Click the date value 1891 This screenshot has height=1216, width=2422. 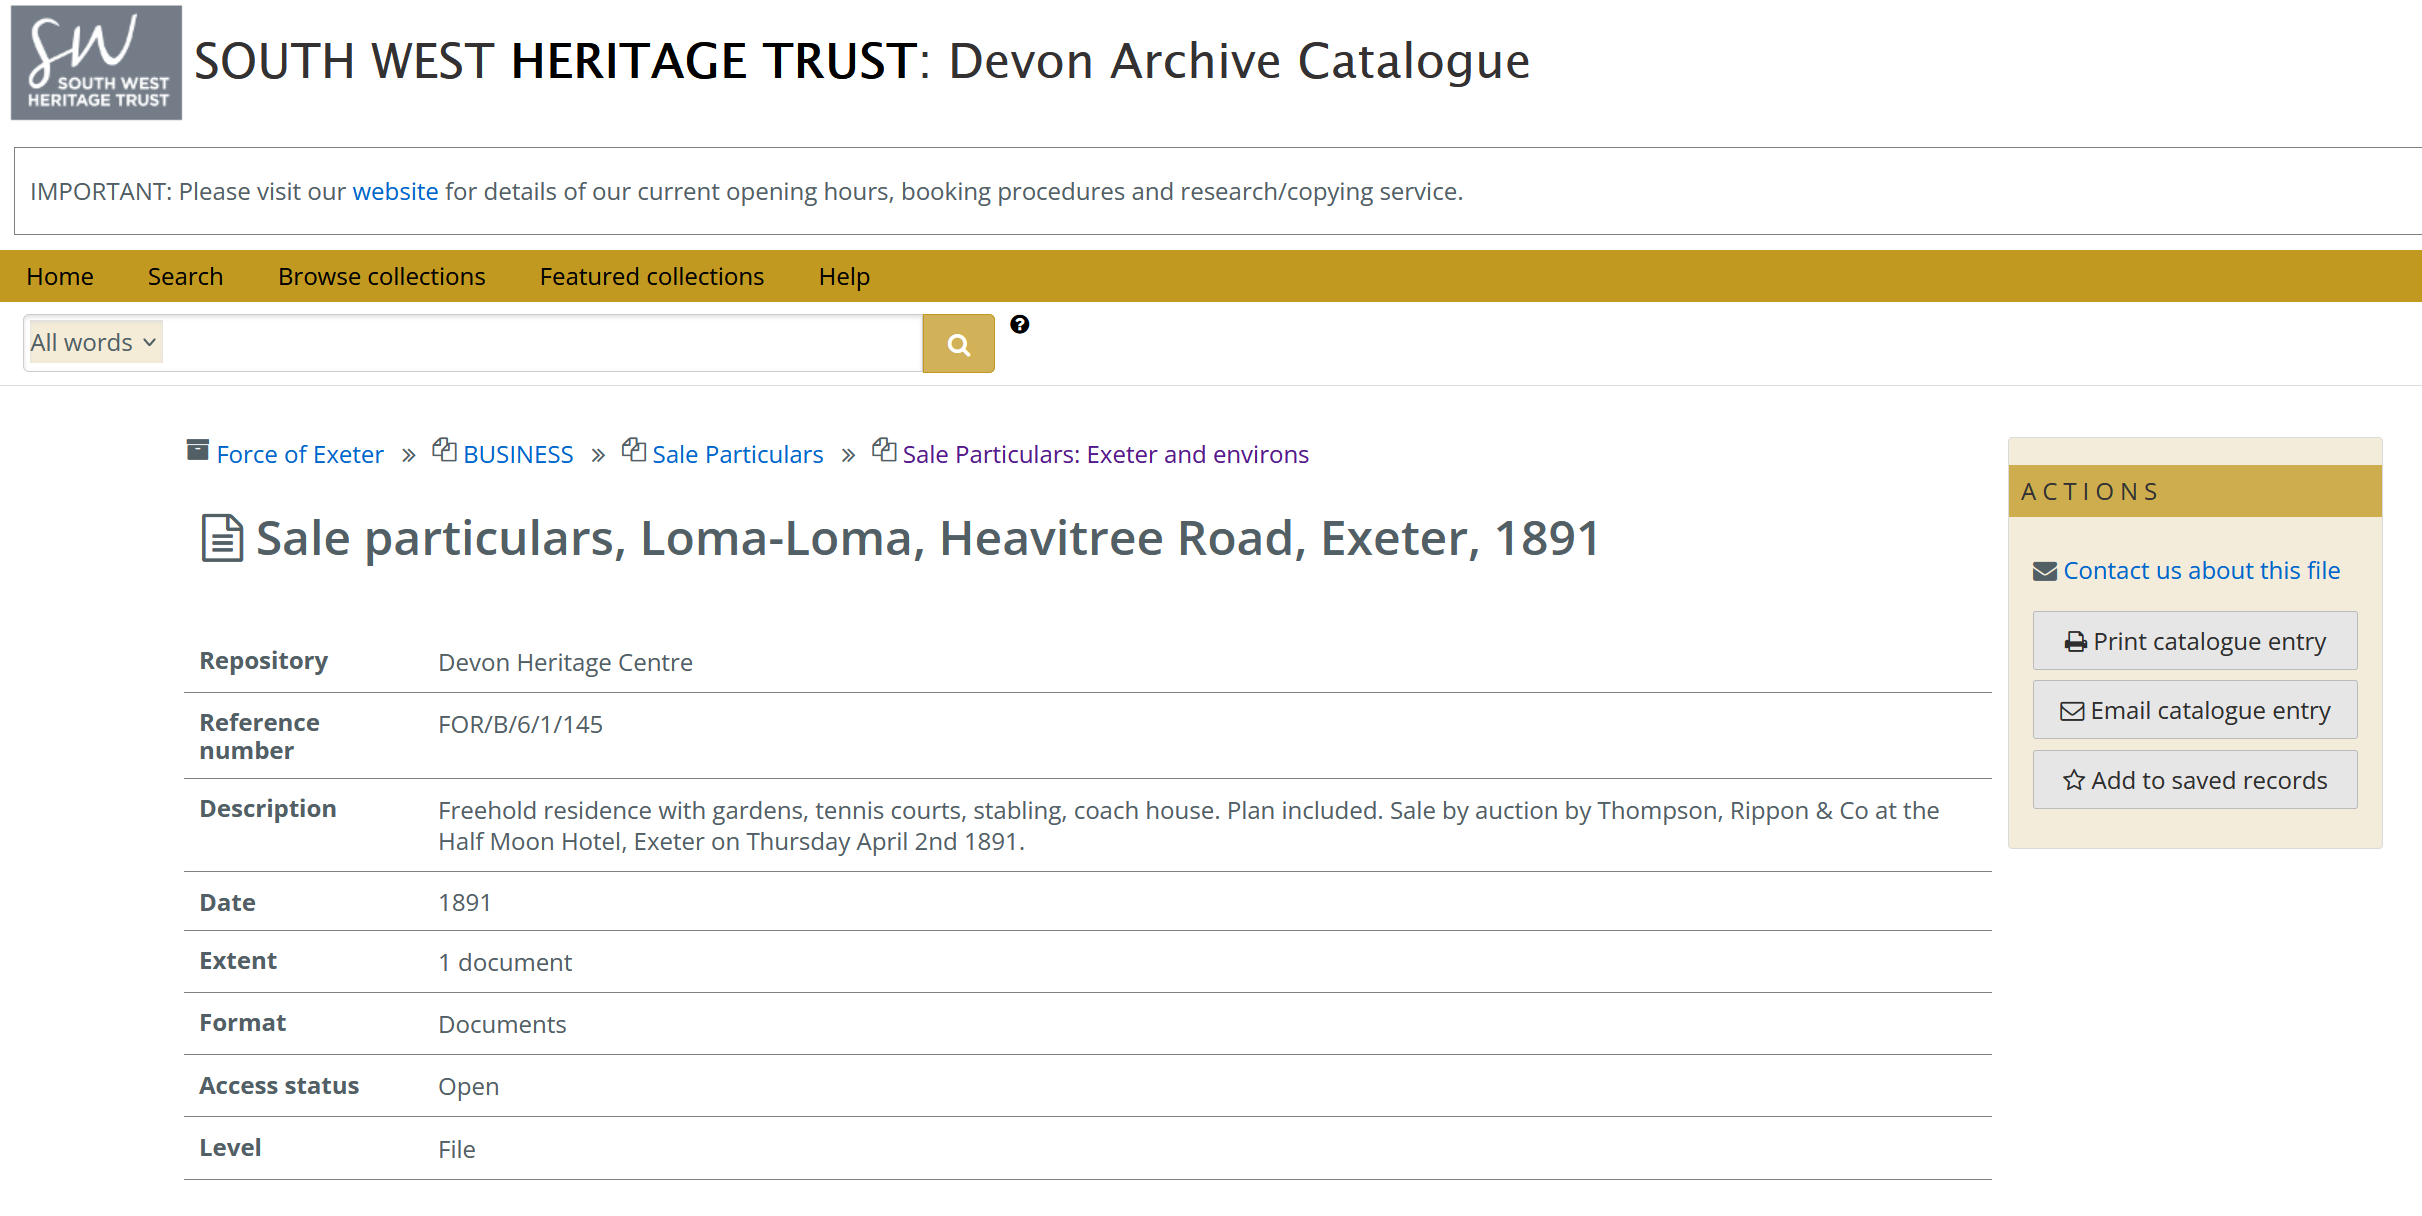tap(465, 902)
